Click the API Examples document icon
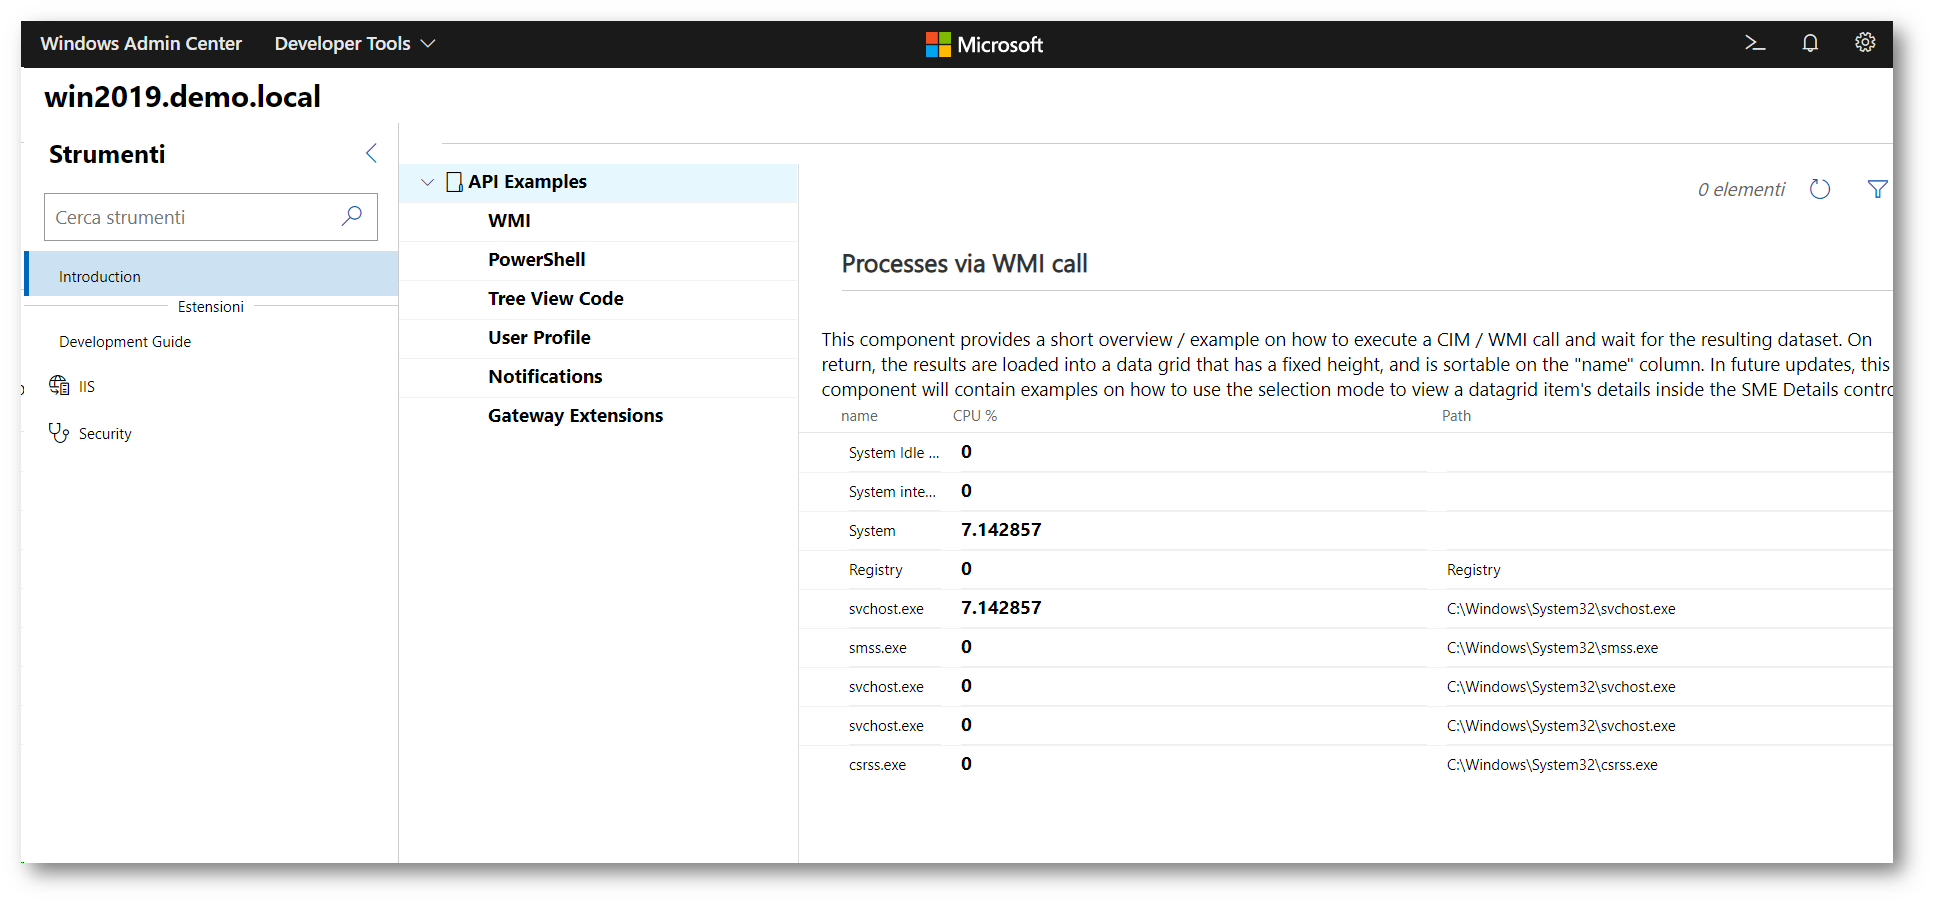 pos(454,182)
